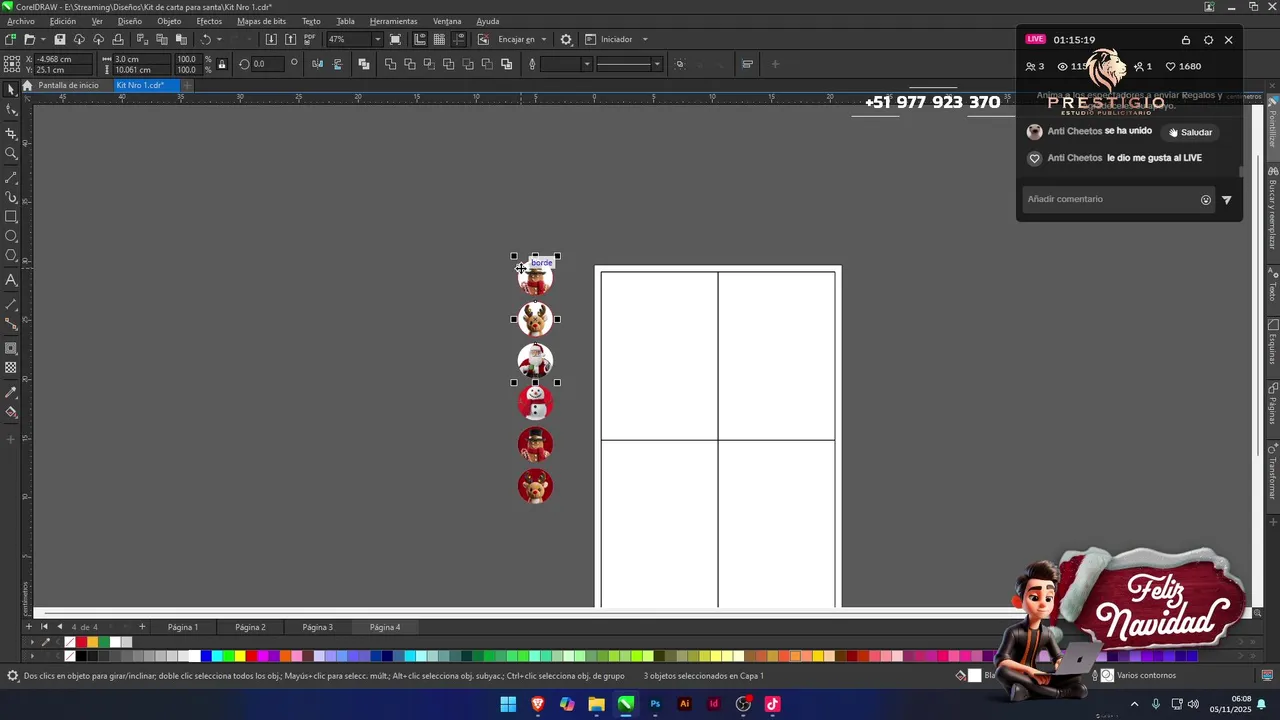Pick the yellow swatch in color palette
This screenshot has width=1280, height=720.
point(240,656)
